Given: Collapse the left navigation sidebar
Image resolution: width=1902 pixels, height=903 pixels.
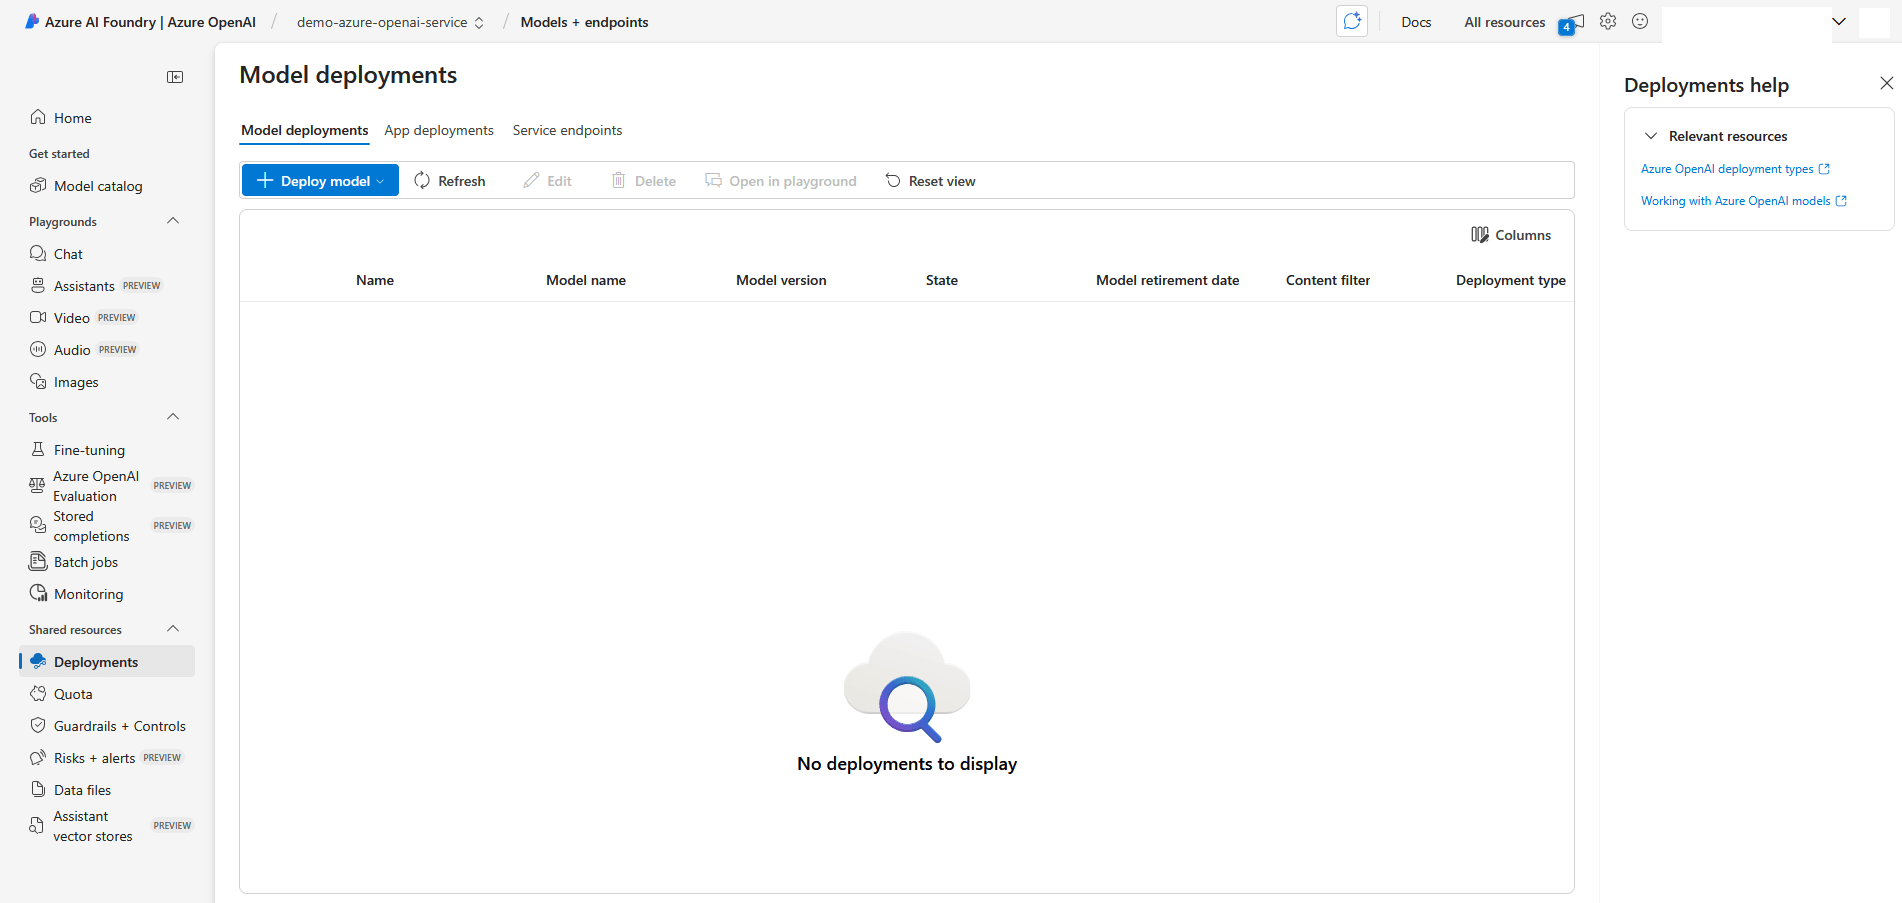Looking at the screenshot, I should point(175,76).
